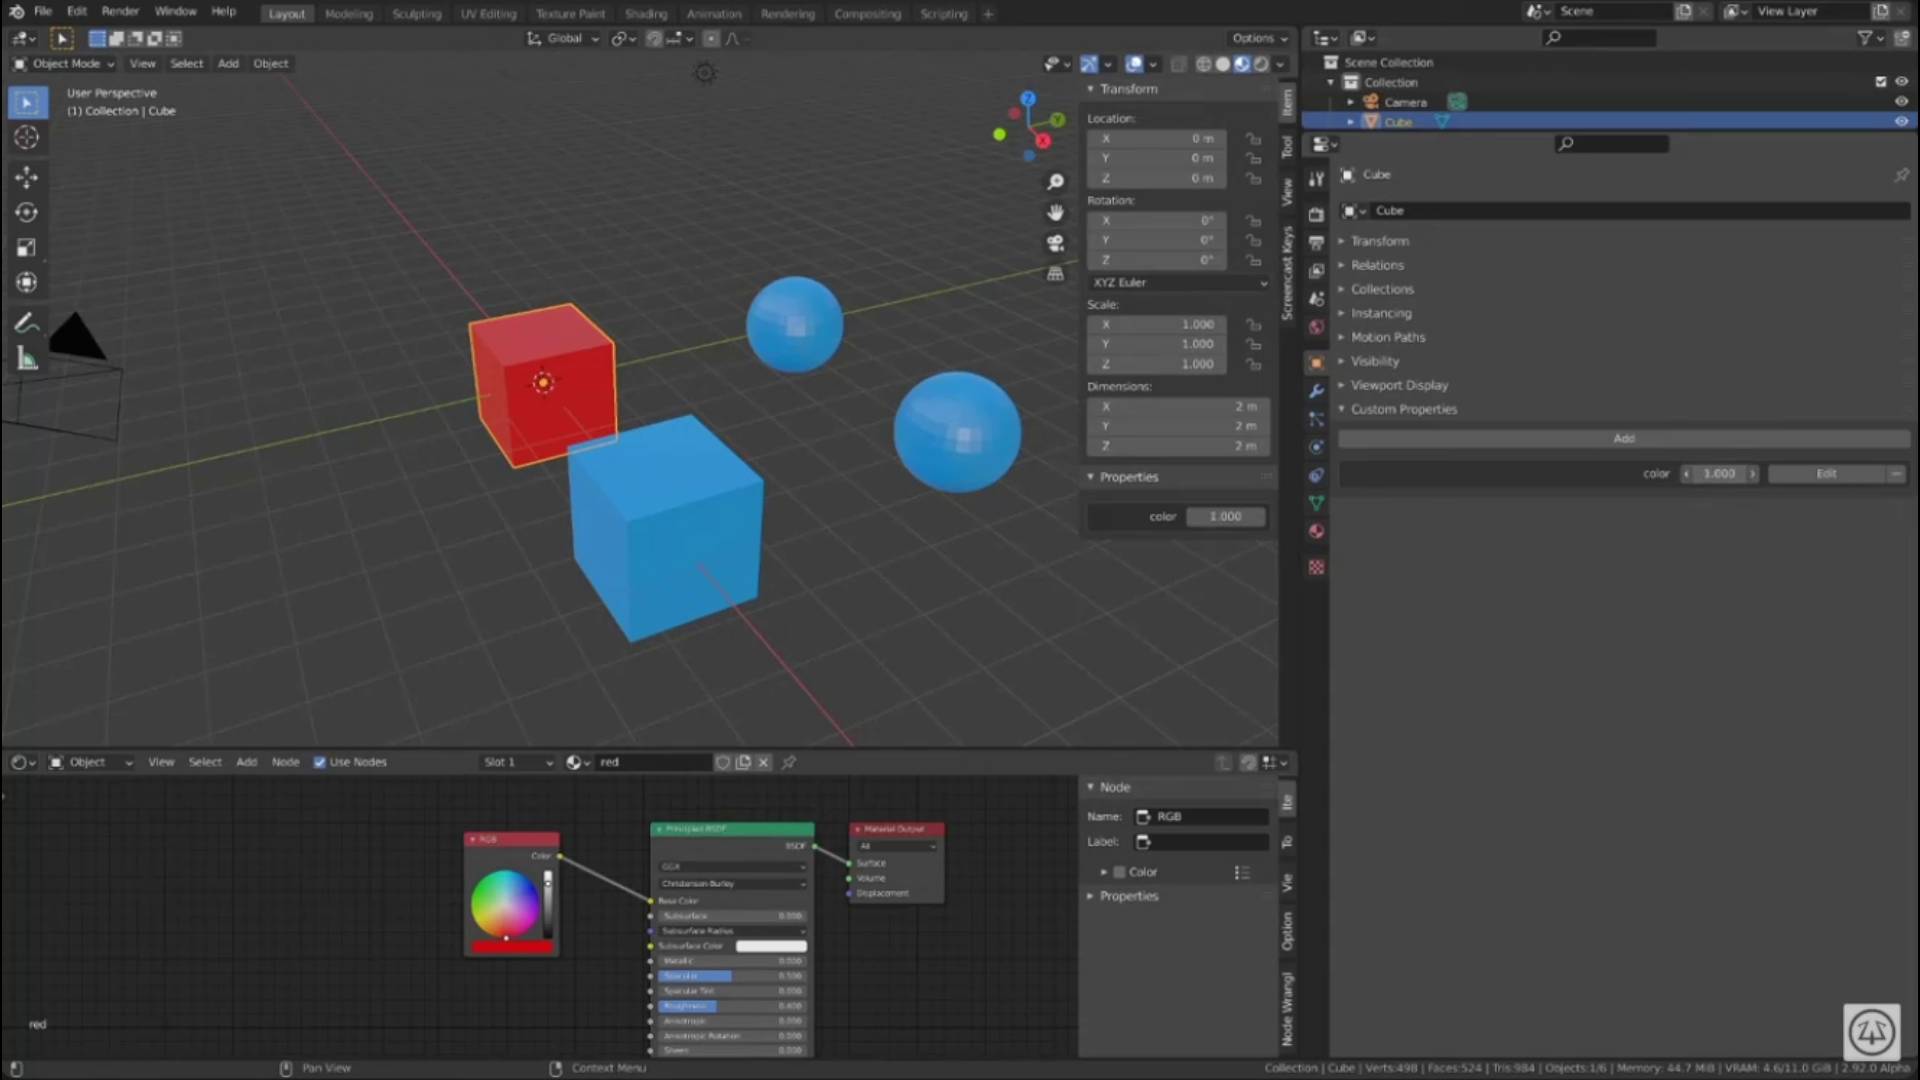
Task: Toggle lock on Location X
Action: pyautogui.click(x=1253, y=138)
